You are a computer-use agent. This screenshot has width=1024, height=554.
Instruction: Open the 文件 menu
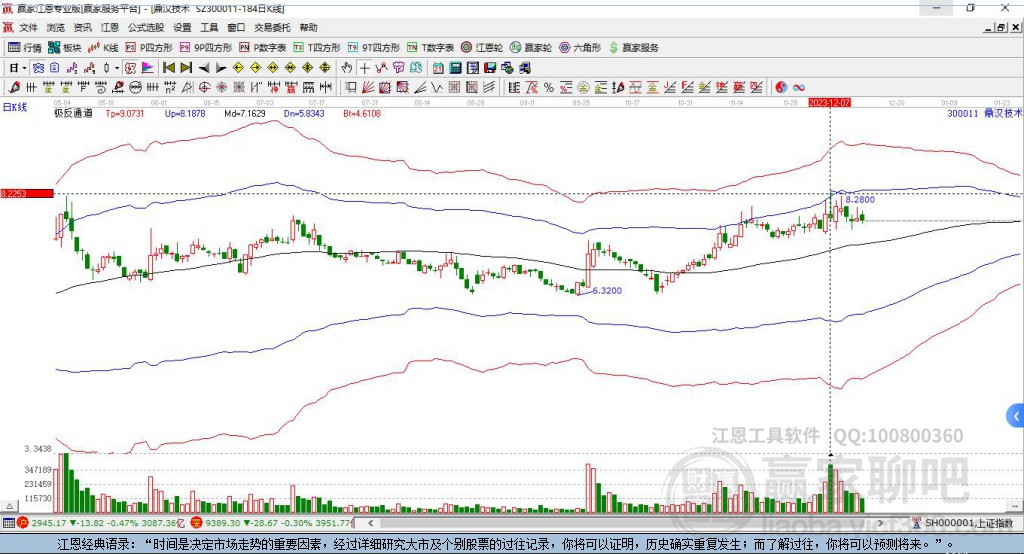coord(28,27)
